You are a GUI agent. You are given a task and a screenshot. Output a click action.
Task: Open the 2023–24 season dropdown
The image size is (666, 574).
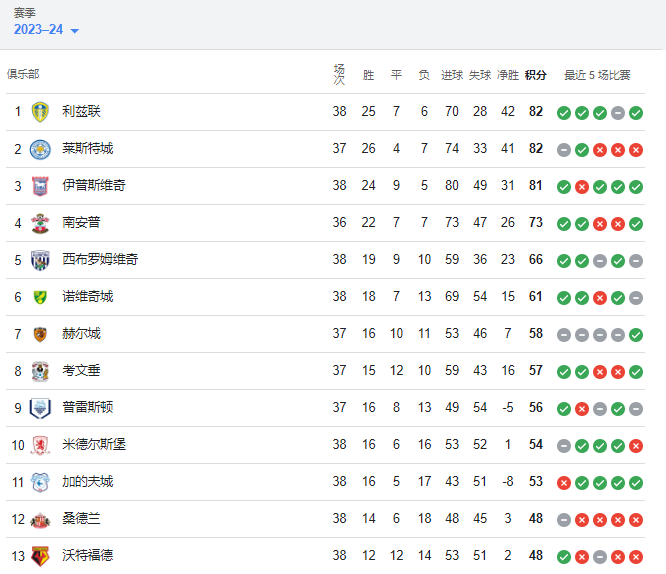(46, 29)
